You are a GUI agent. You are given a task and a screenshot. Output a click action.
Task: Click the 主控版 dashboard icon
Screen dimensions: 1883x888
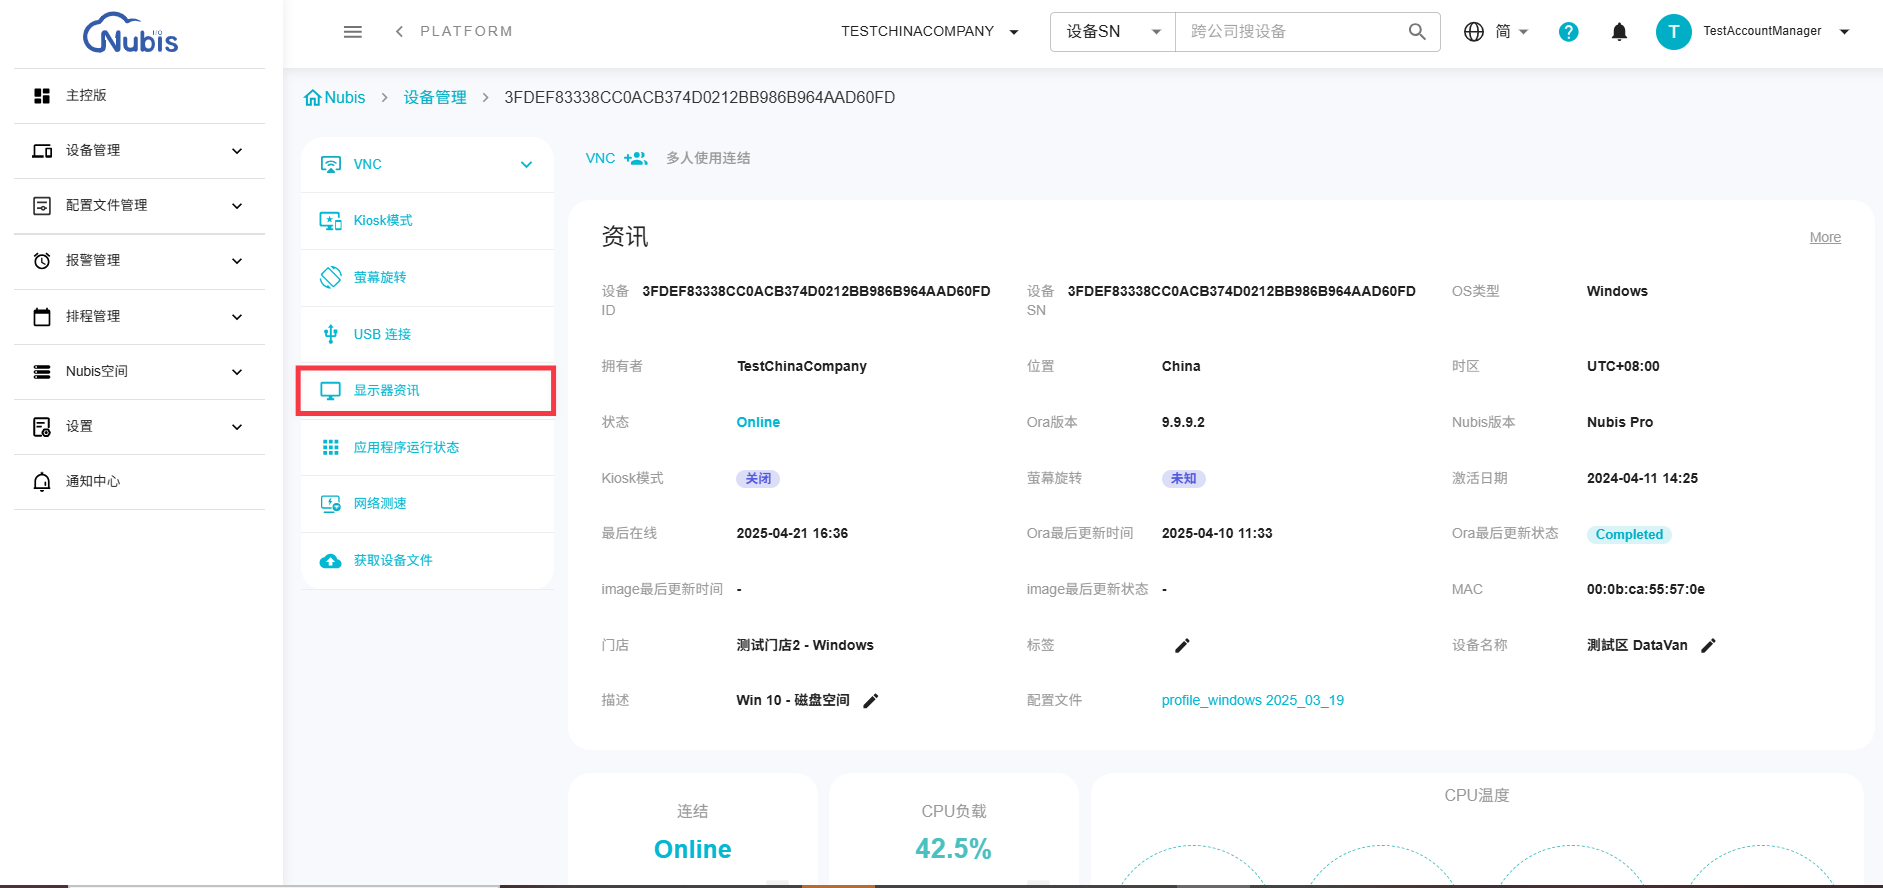42,96
